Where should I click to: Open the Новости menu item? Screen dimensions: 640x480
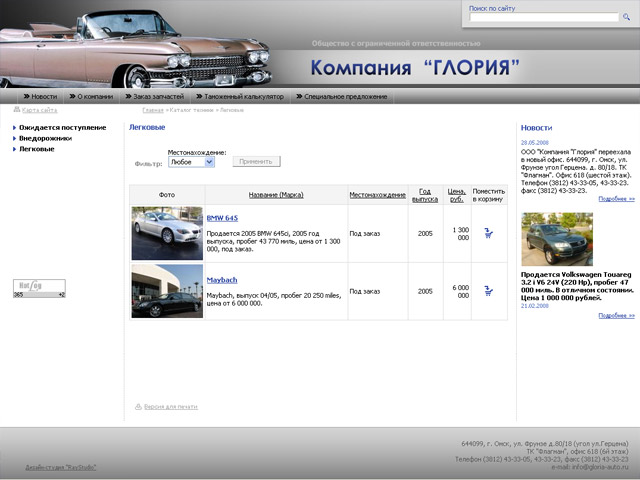coord(40,97)
